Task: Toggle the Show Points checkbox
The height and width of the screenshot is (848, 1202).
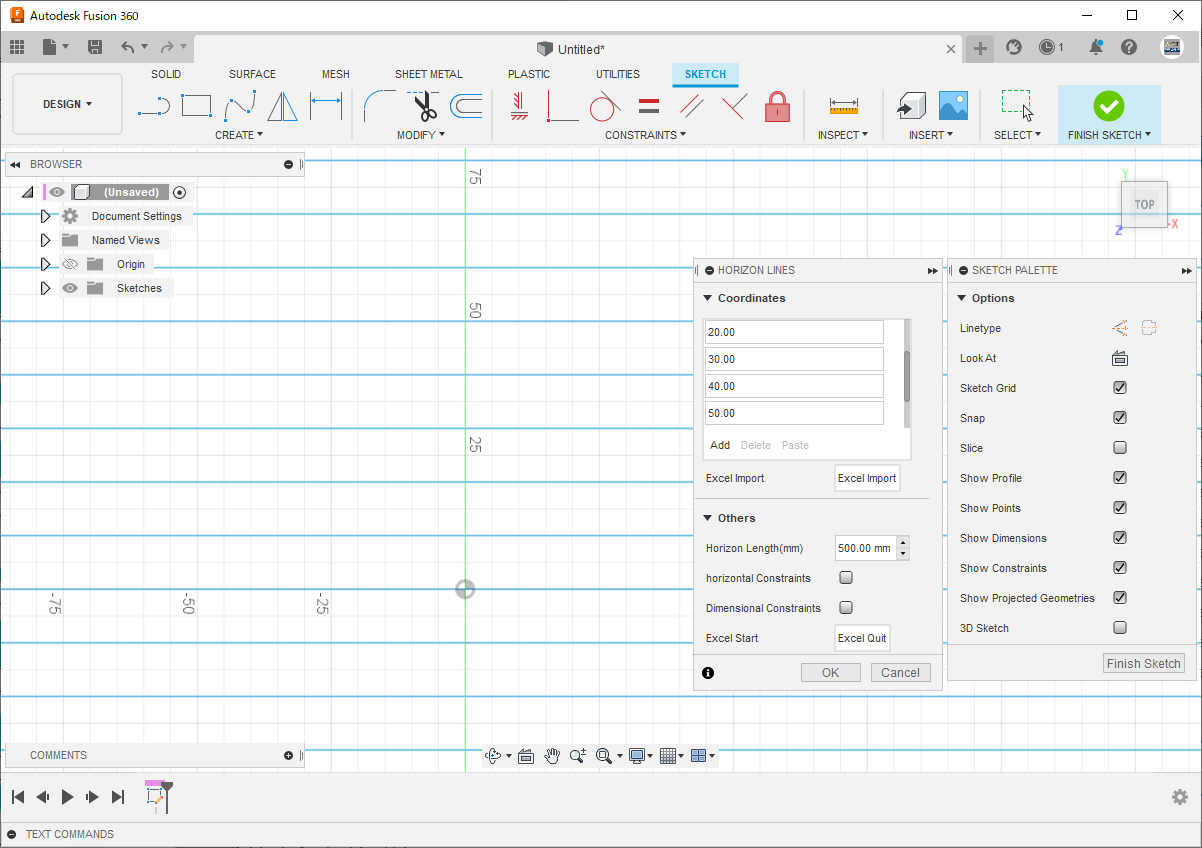Action: click(x=1120, y=508)
